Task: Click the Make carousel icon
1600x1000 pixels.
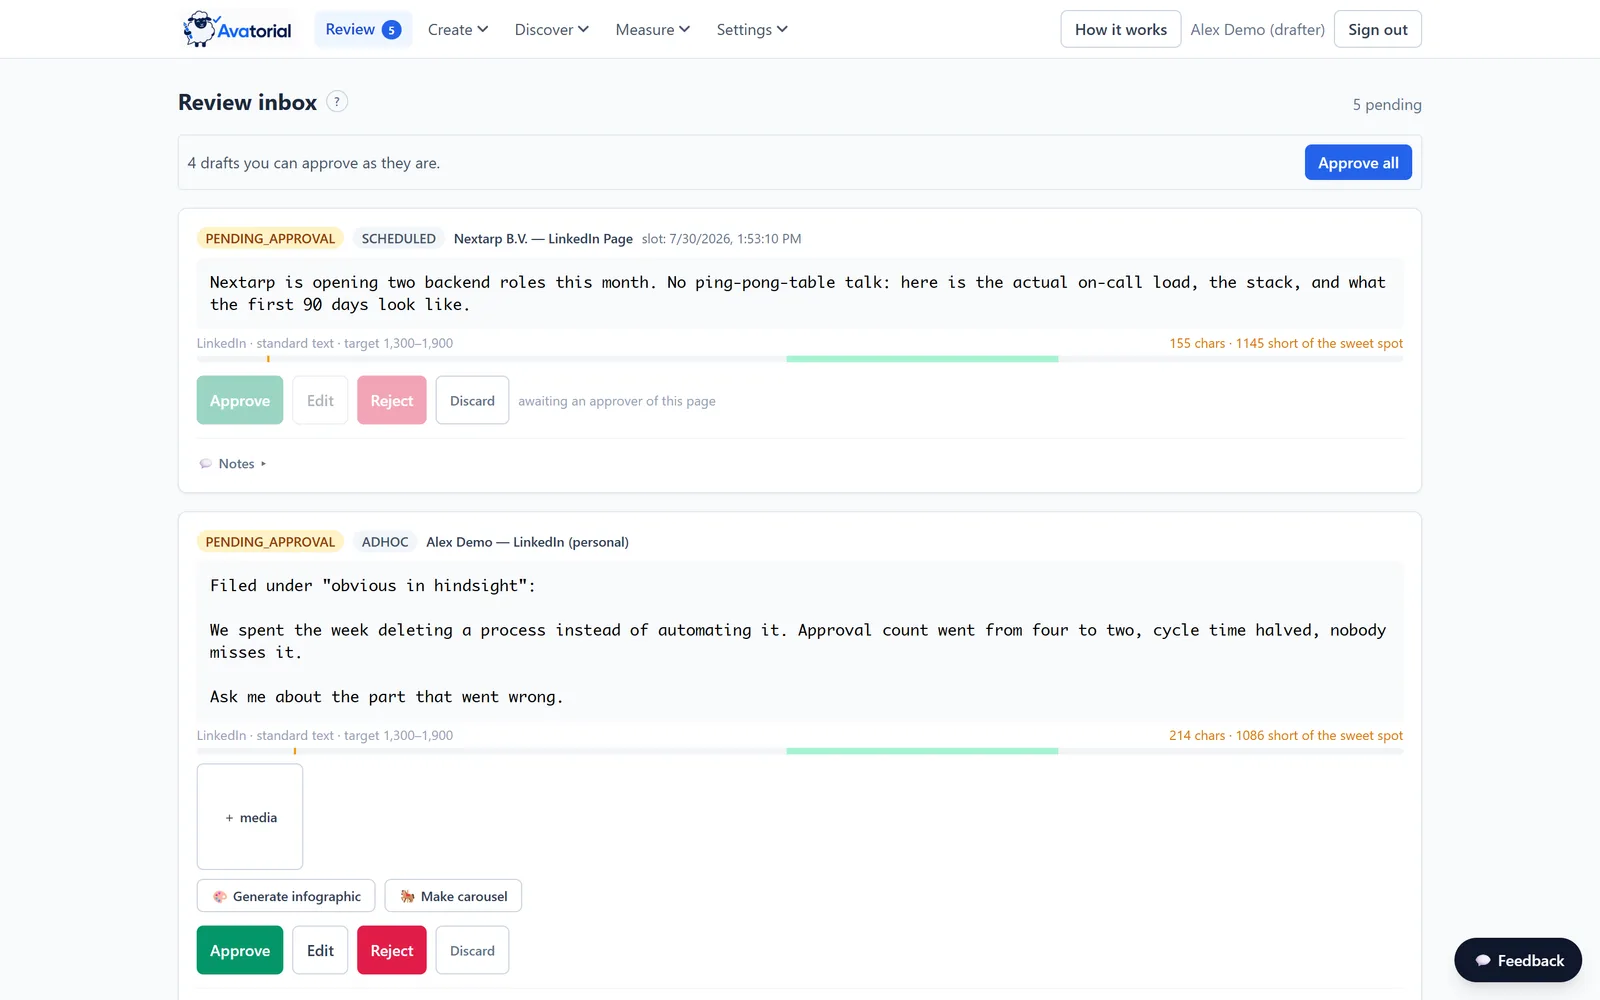Action: pyautogui.click(x=407, y=897)
